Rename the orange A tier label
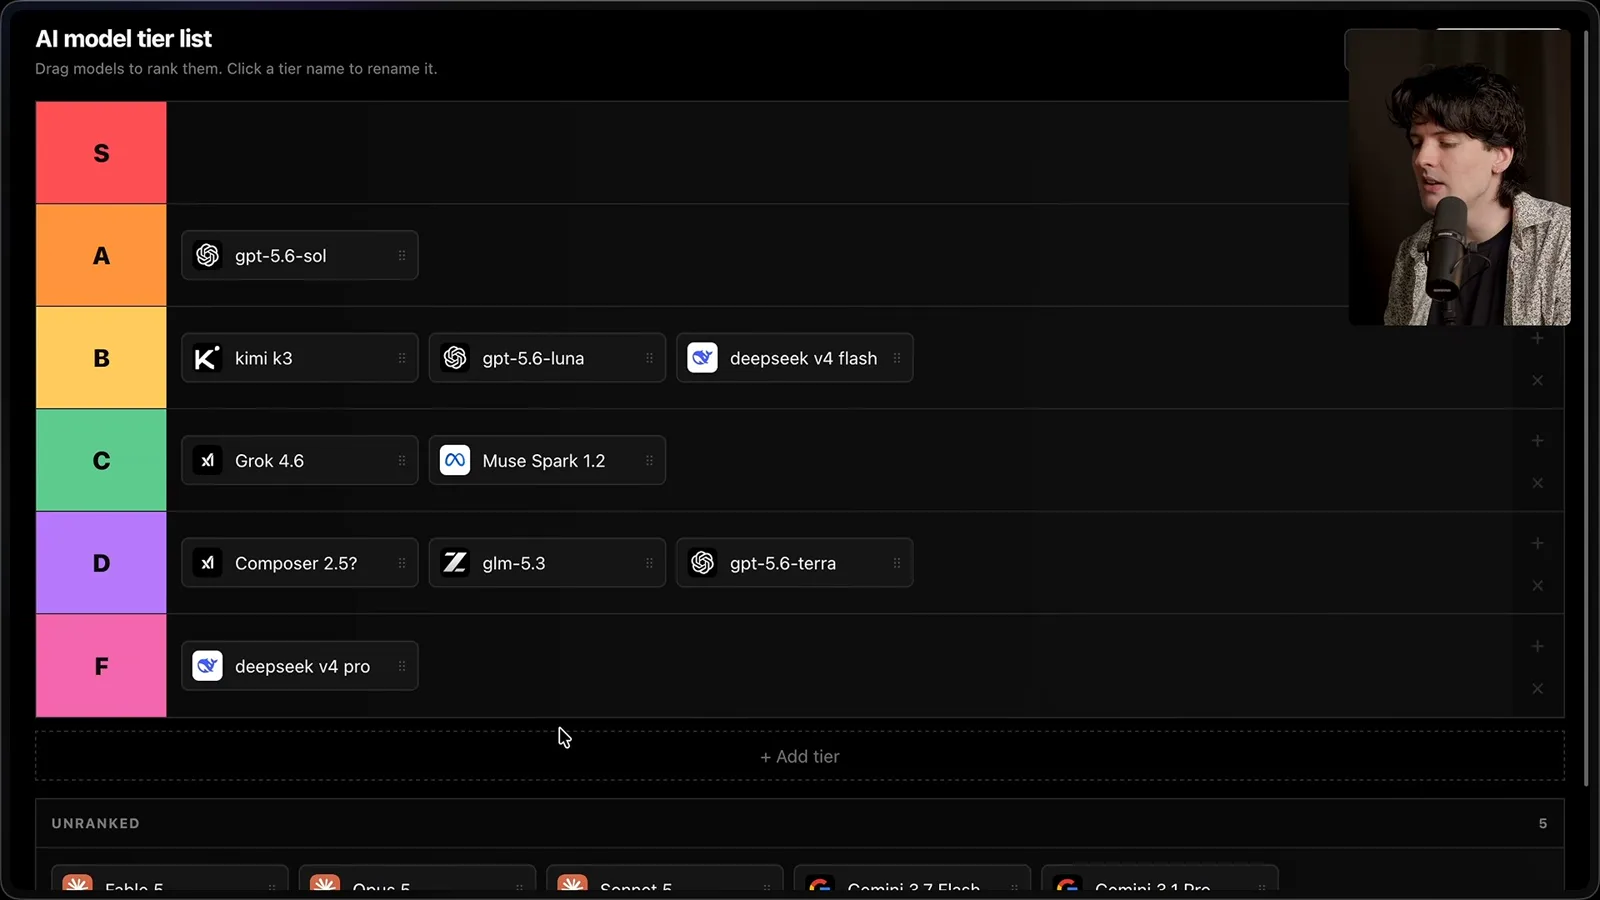Screen dimensions: 1600x900 (101, 256)
